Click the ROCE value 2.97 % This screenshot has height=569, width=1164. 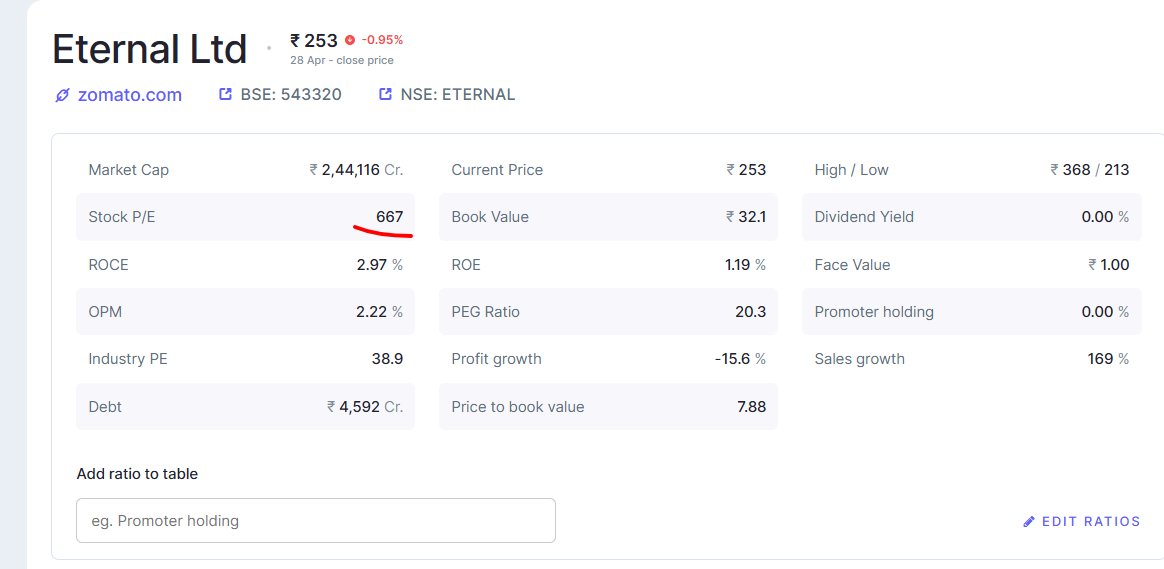(x=379, y=264)
